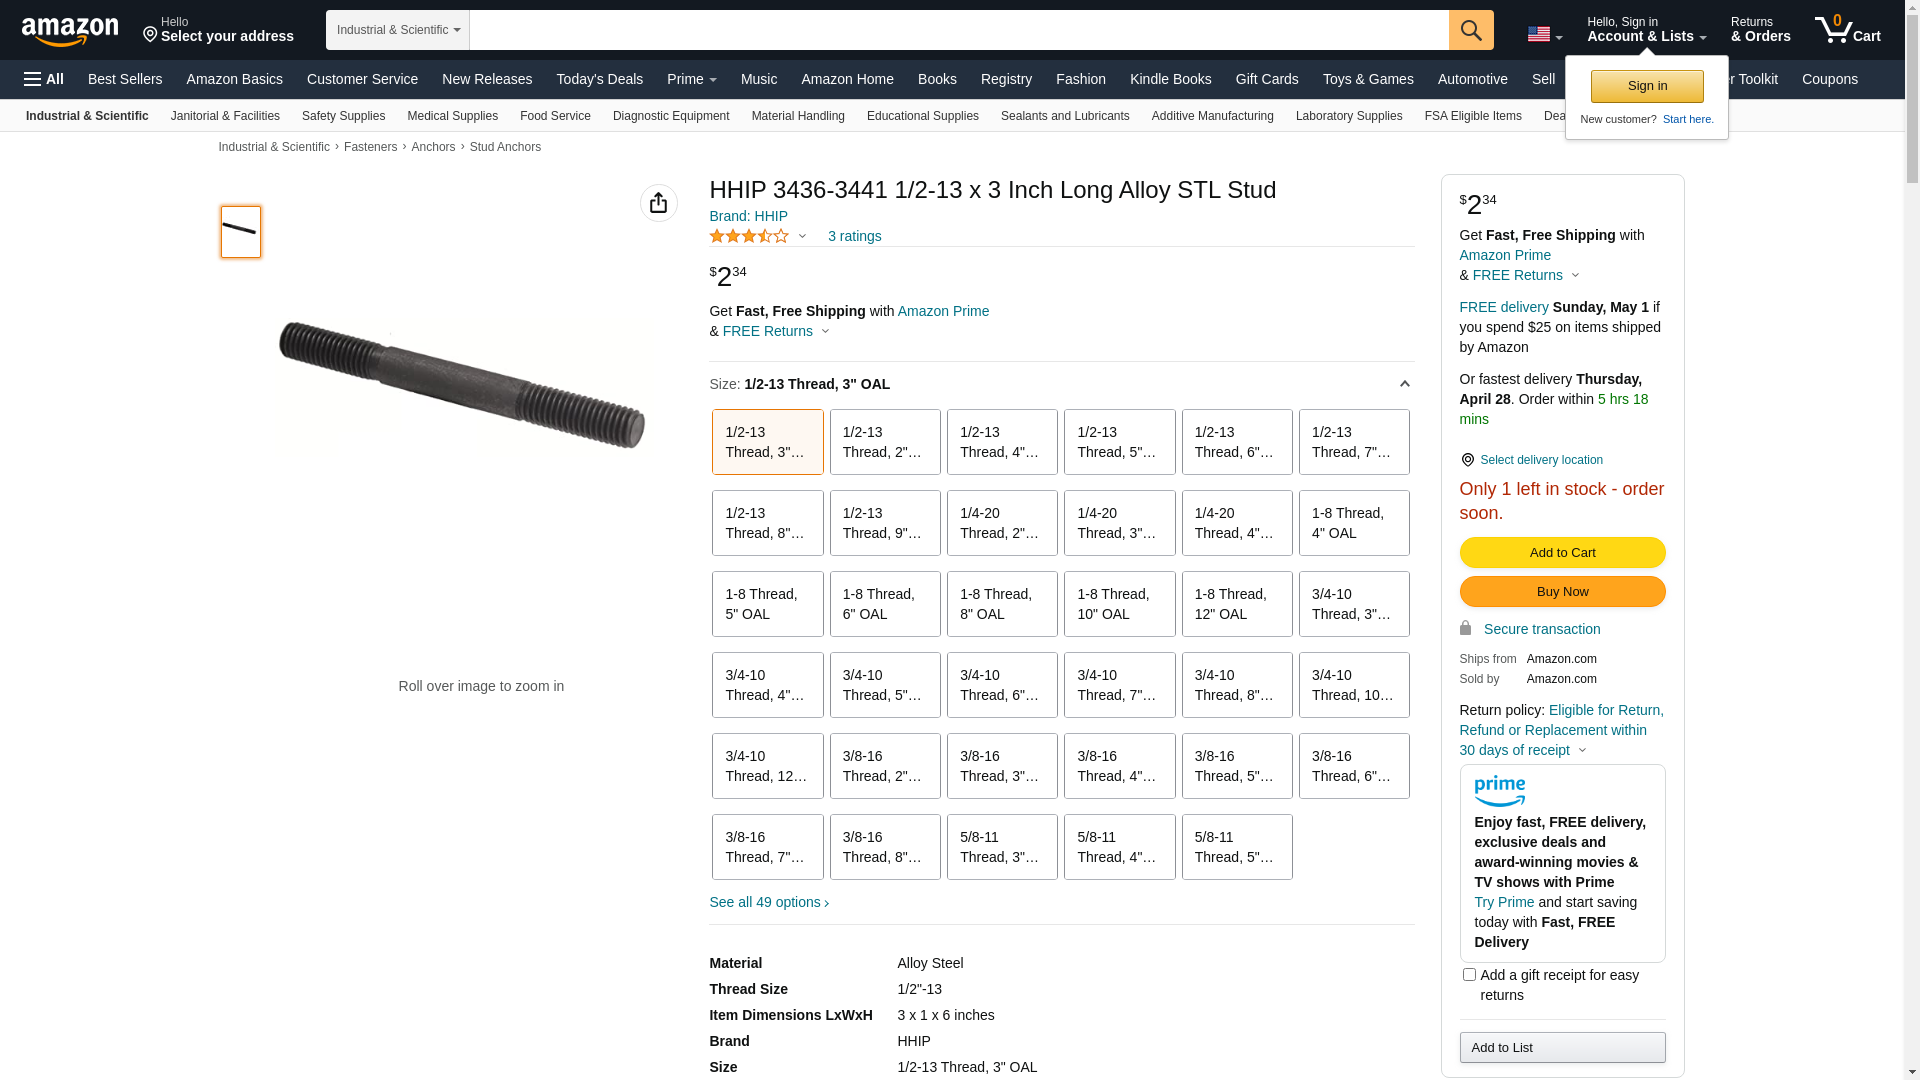This screenshot has height=1080, width=1920.
Task: Click the star rating icons
Action: click(749, 236)
